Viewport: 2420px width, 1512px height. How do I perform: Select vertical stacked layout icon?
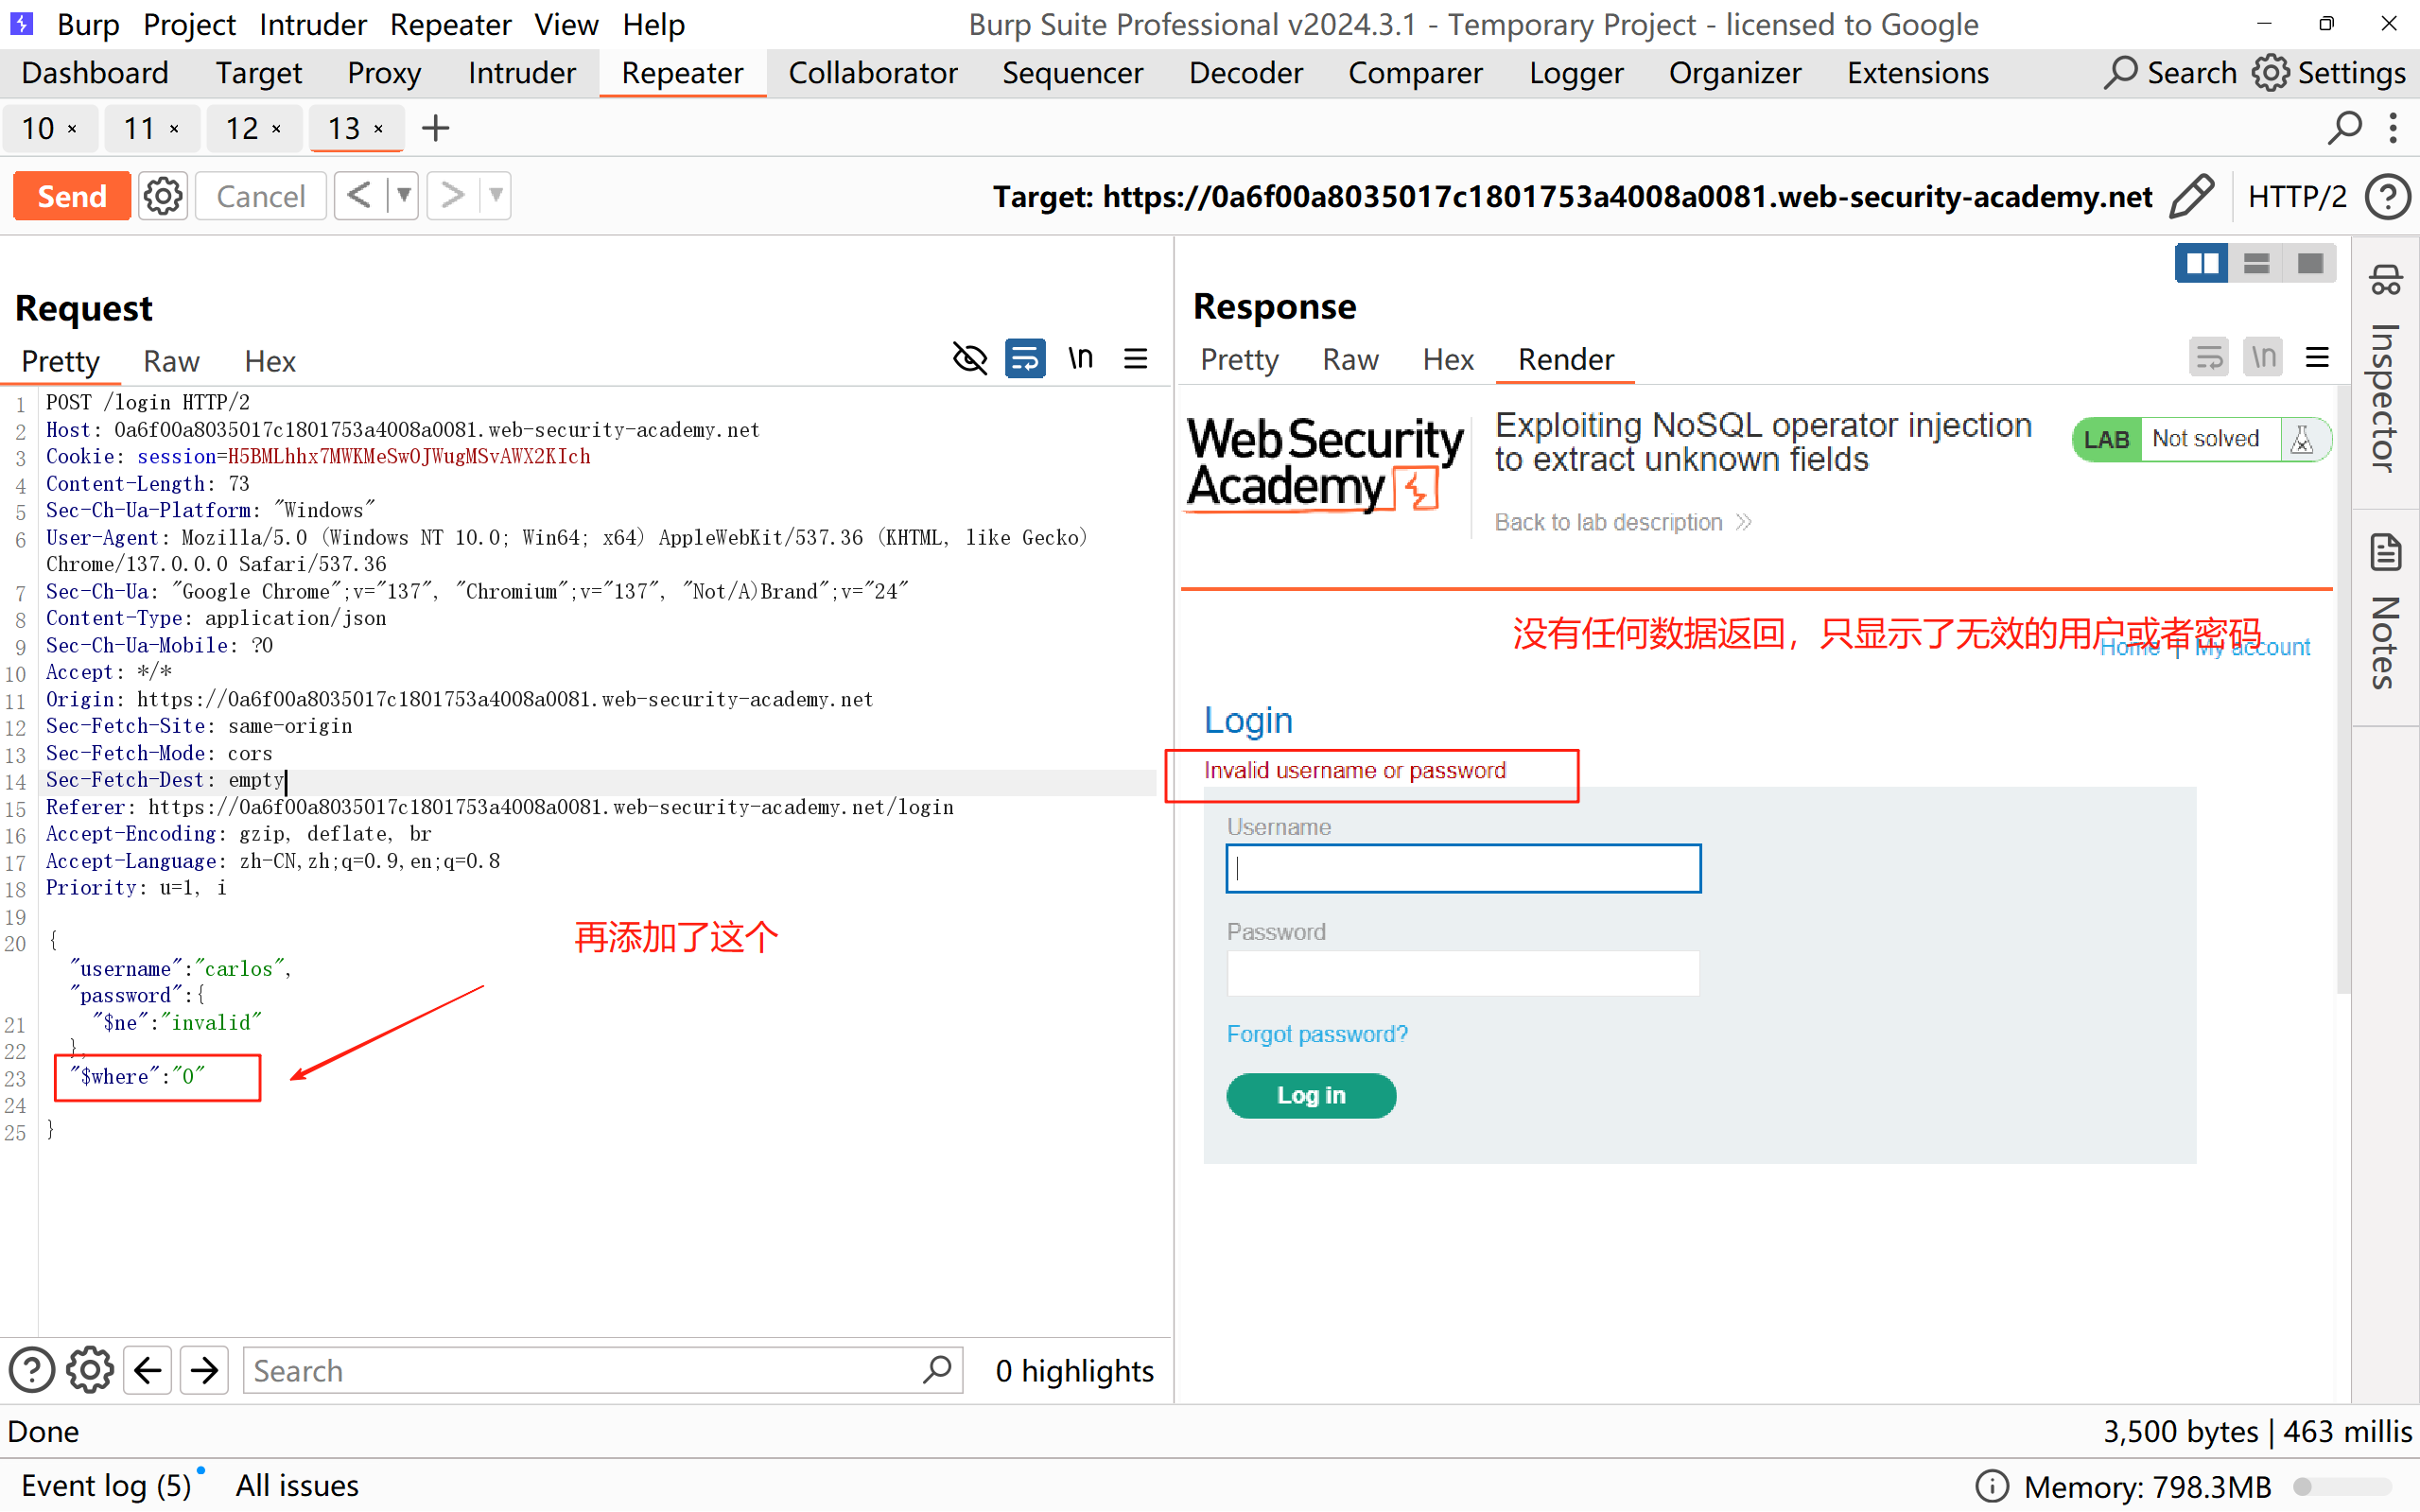2256,264
